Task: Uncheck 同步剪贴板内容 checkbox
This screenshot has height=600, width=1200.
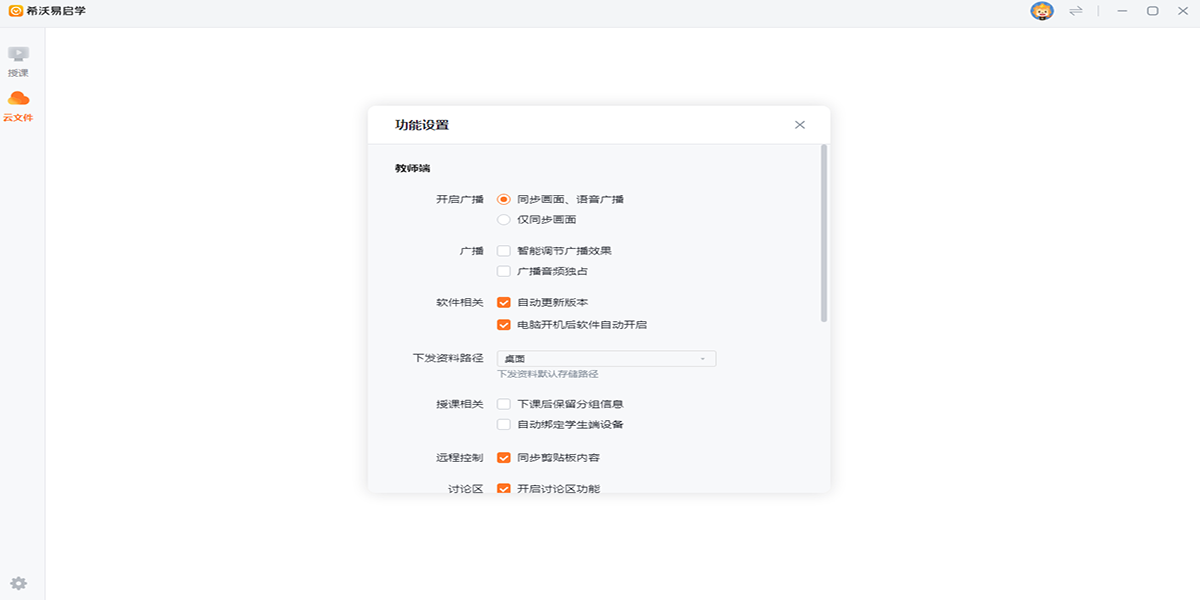Action: click(x=504, y=458)
